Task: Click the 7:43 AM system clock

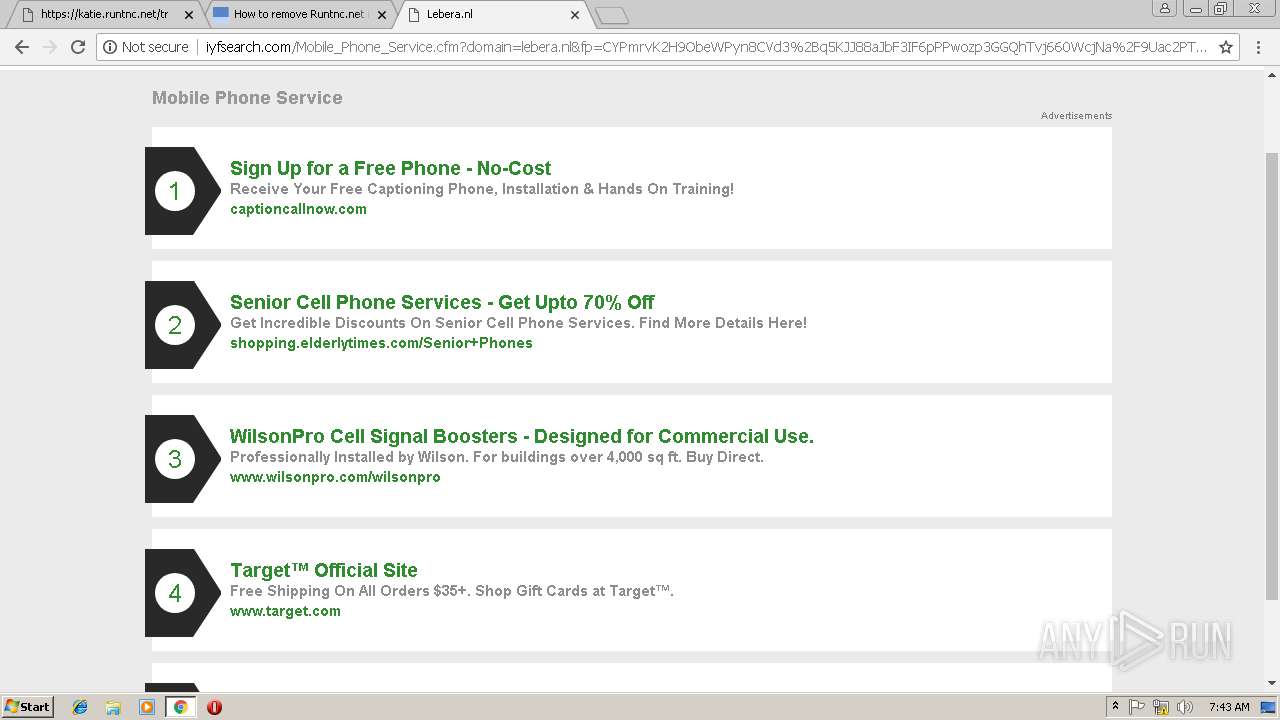Action: (1229, 707)
